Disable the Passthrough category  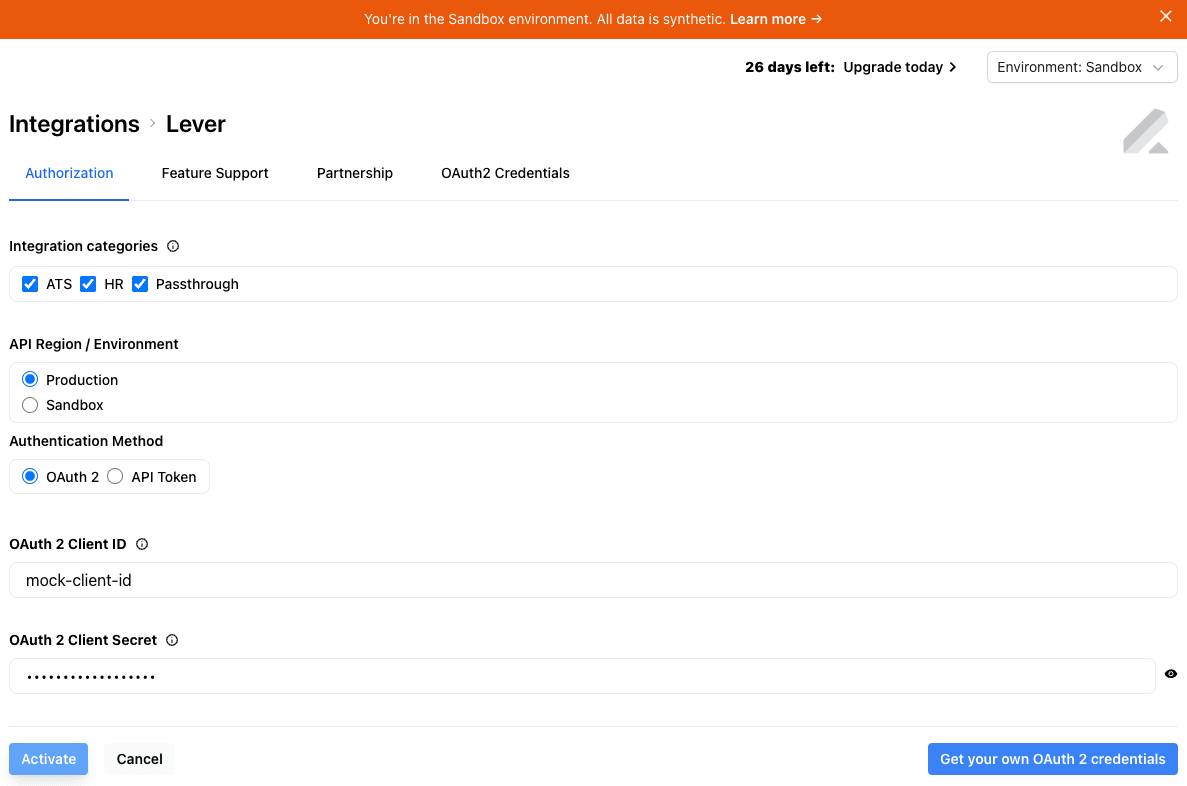tap(140, 284)
